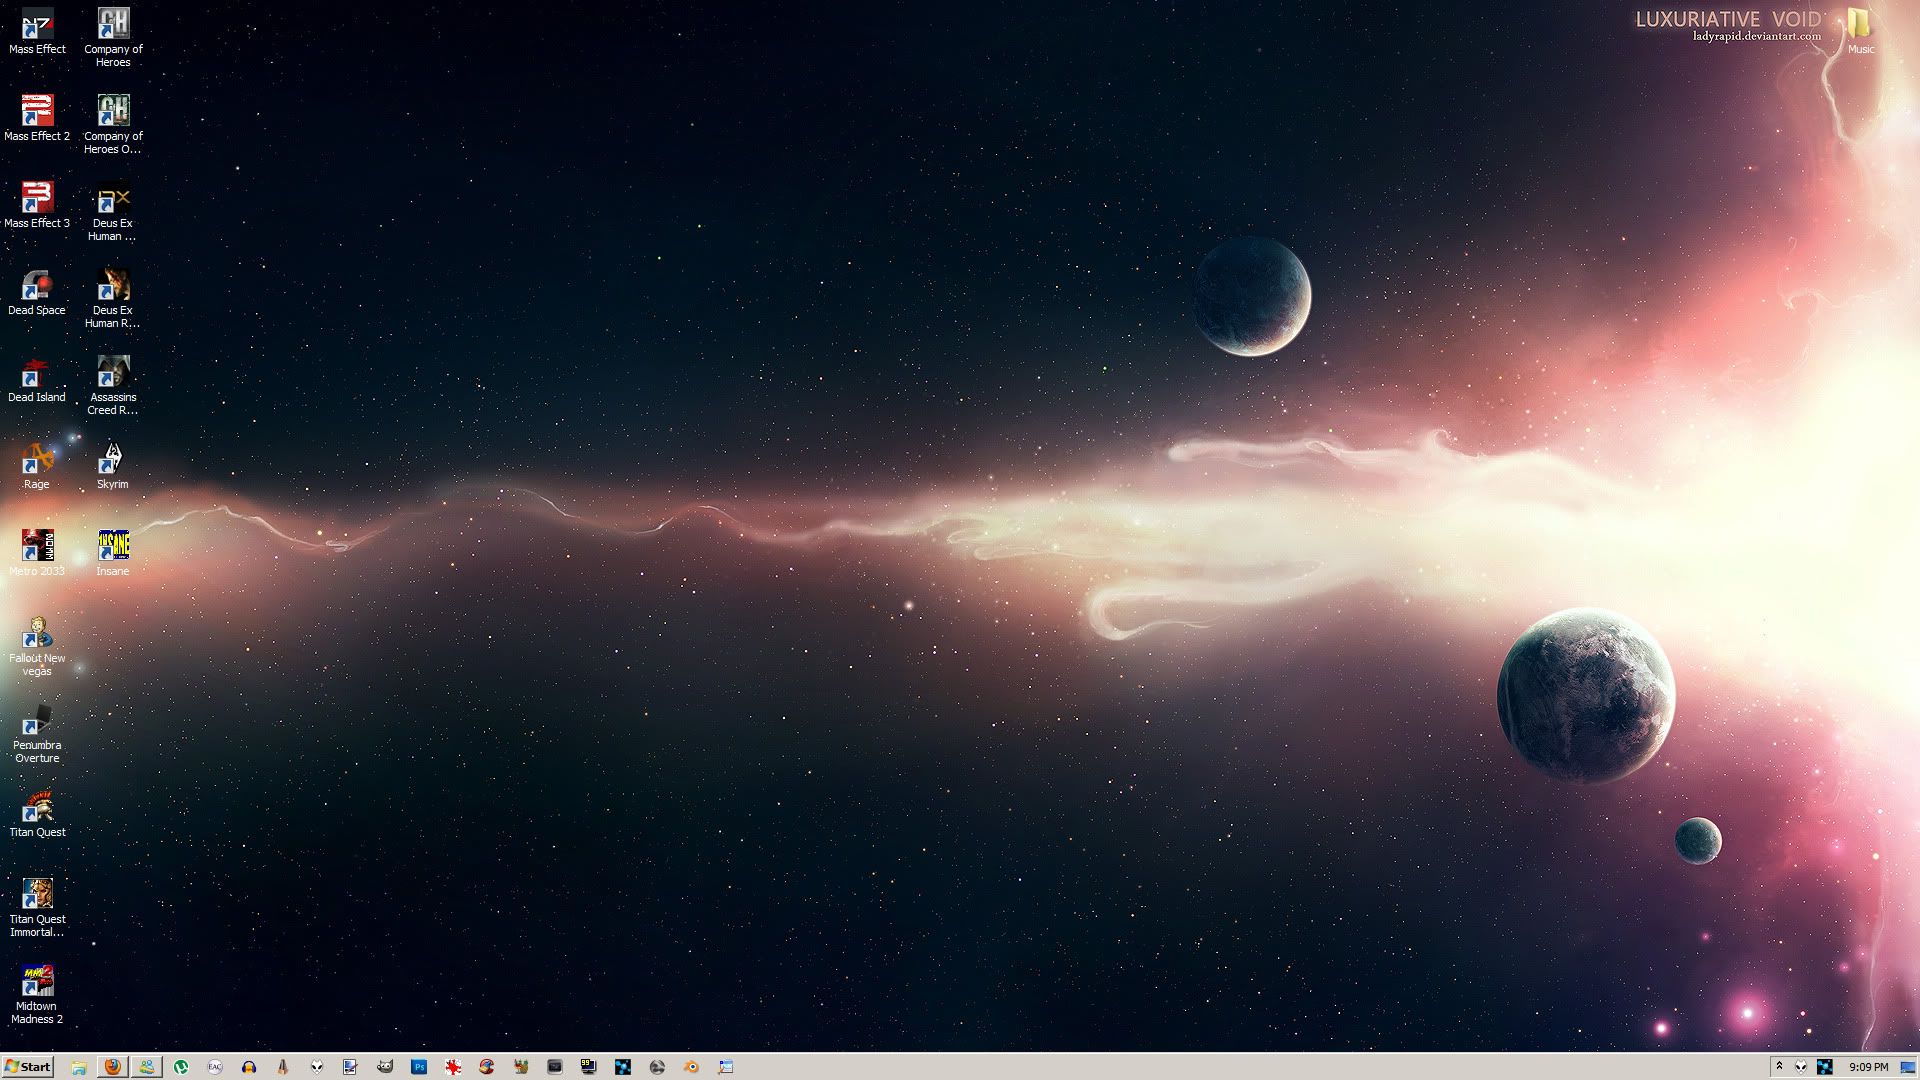Viewport: 1920px width, 1080px height.
Task: Click the 9:09 PM clock
Action: pyautogui.click(x=1868, y=1067)
